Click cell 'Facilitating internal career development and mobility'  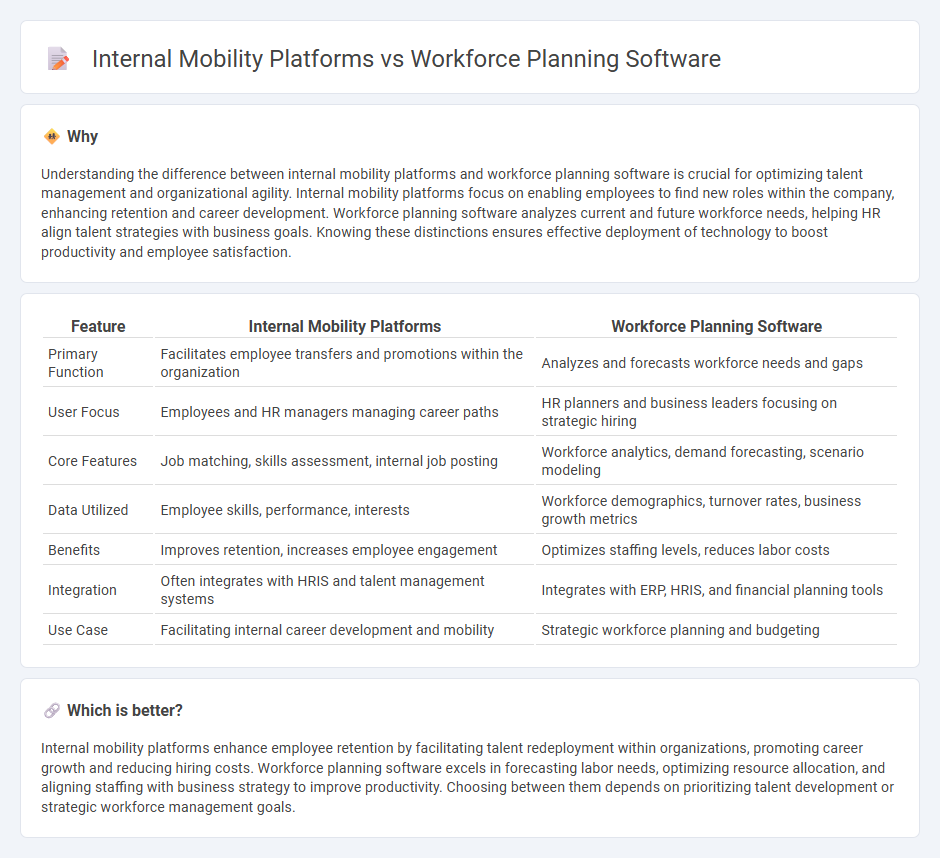click(x=344, y=630)
